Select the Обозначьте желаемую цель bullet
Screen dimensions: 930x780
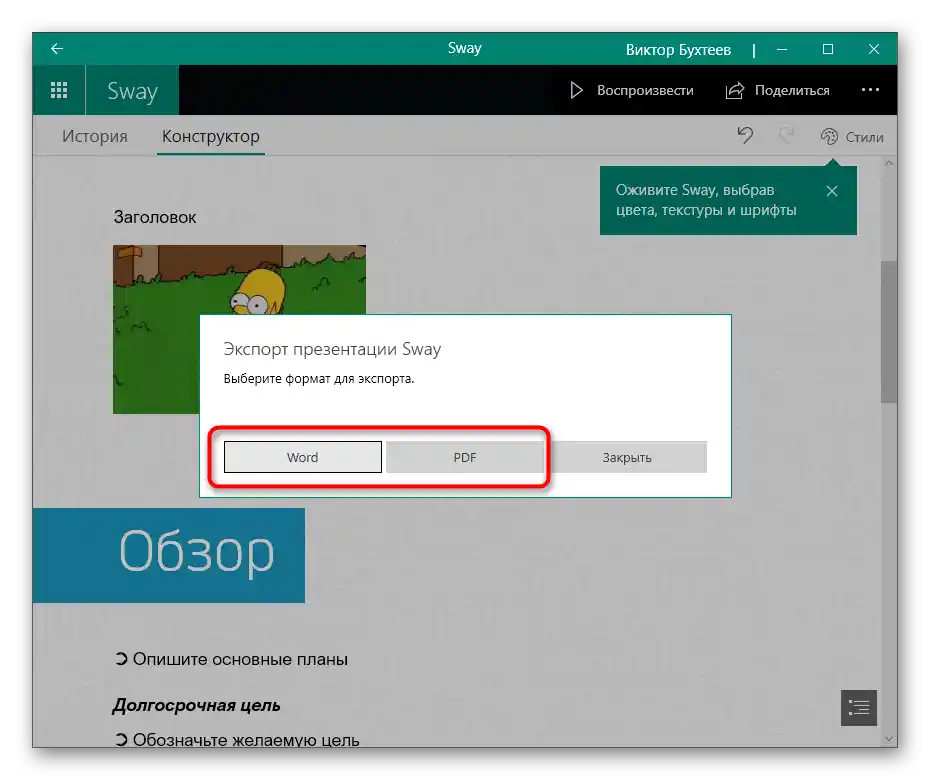[237, 740]
